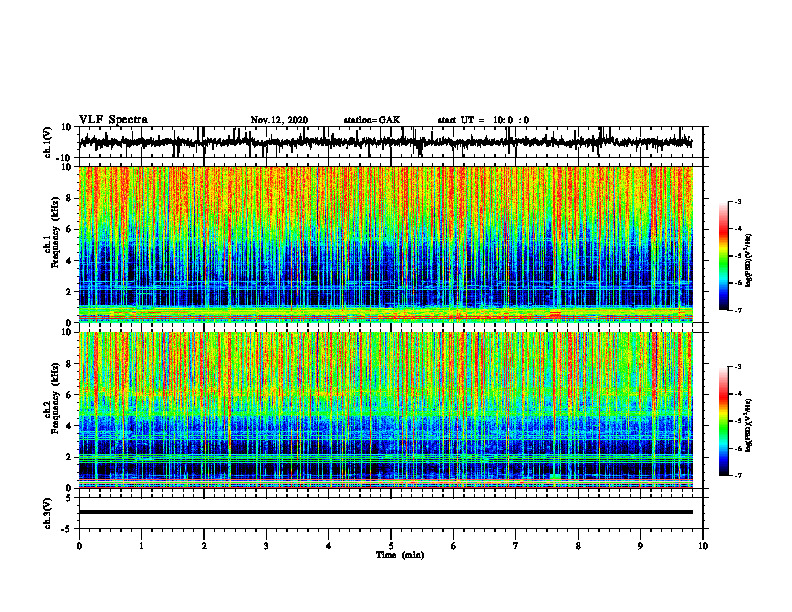Click the ch.2 PSD color scale bar
The width and height of the screenshot is (792, 612).
[x=723, y=421]
